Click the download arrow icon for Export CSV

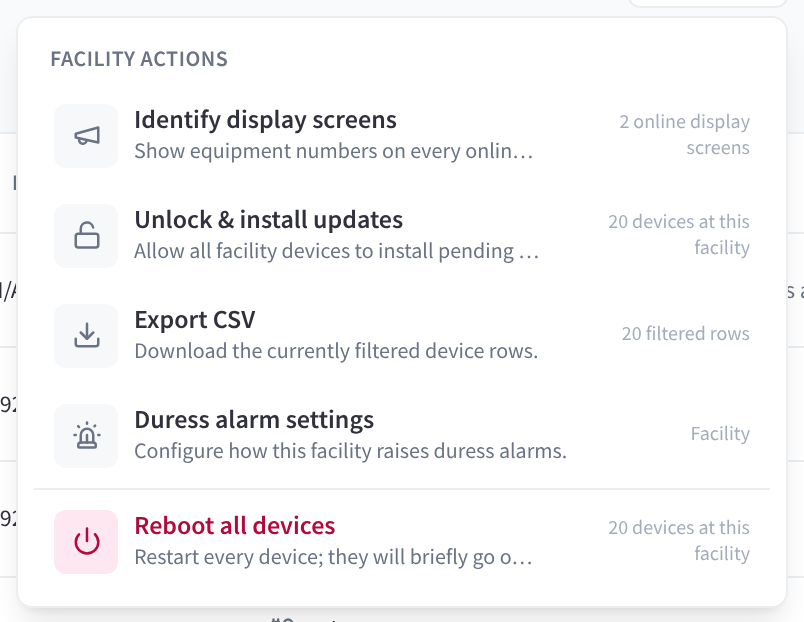[87, 335]
